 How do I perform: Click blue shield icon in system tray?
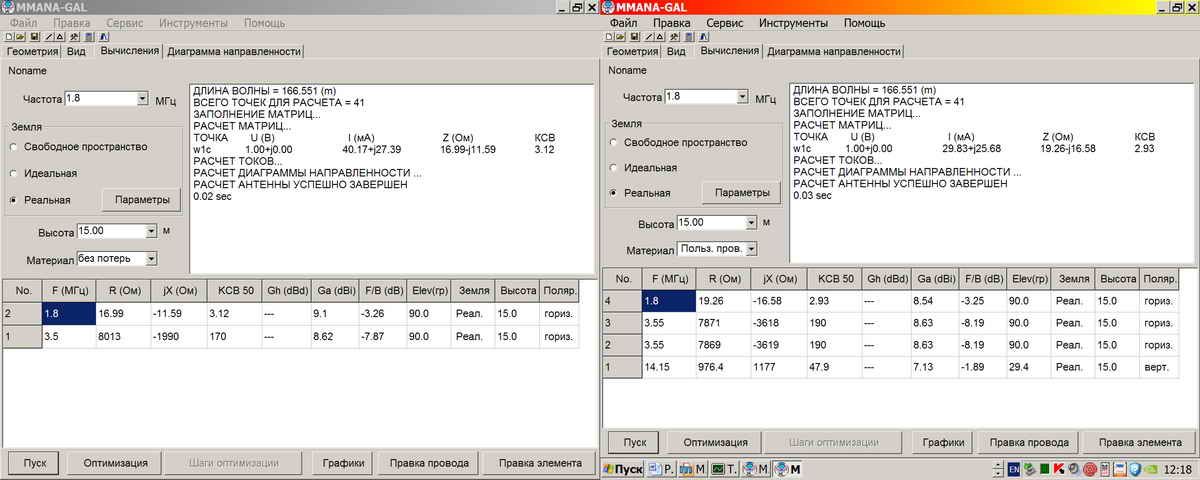[x=1135, y=469]
